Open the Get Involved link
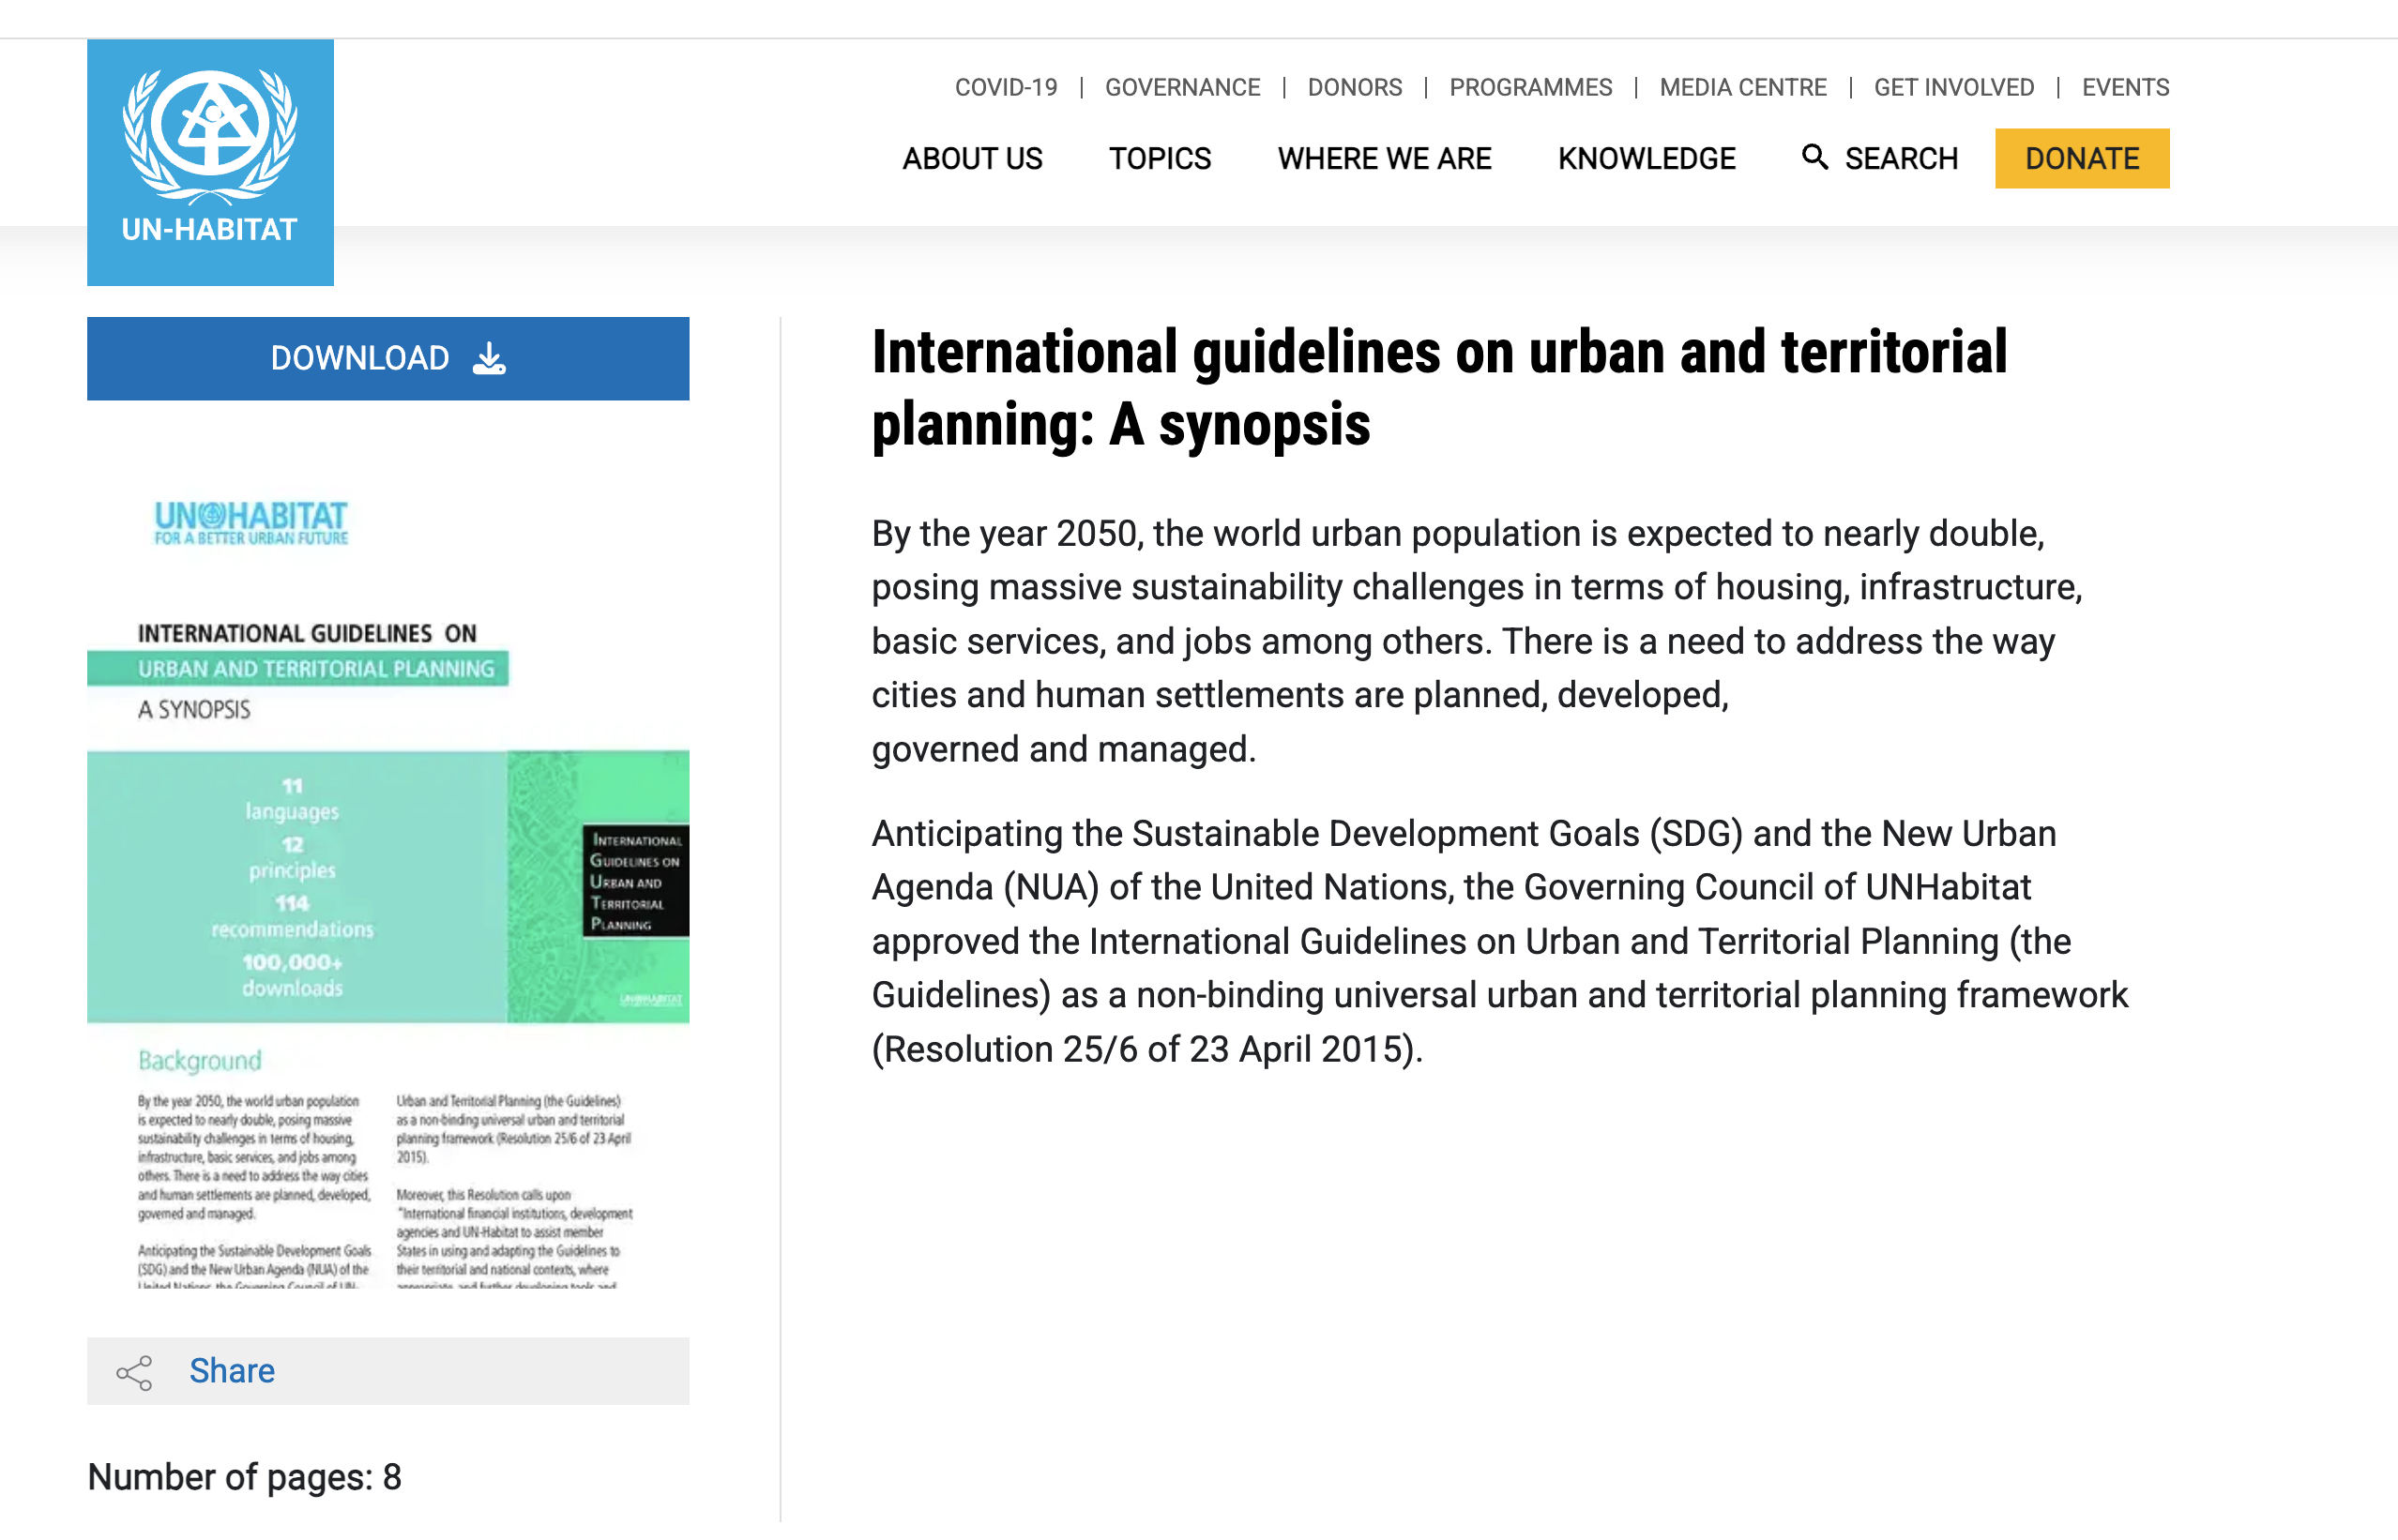 point(1954,87)
